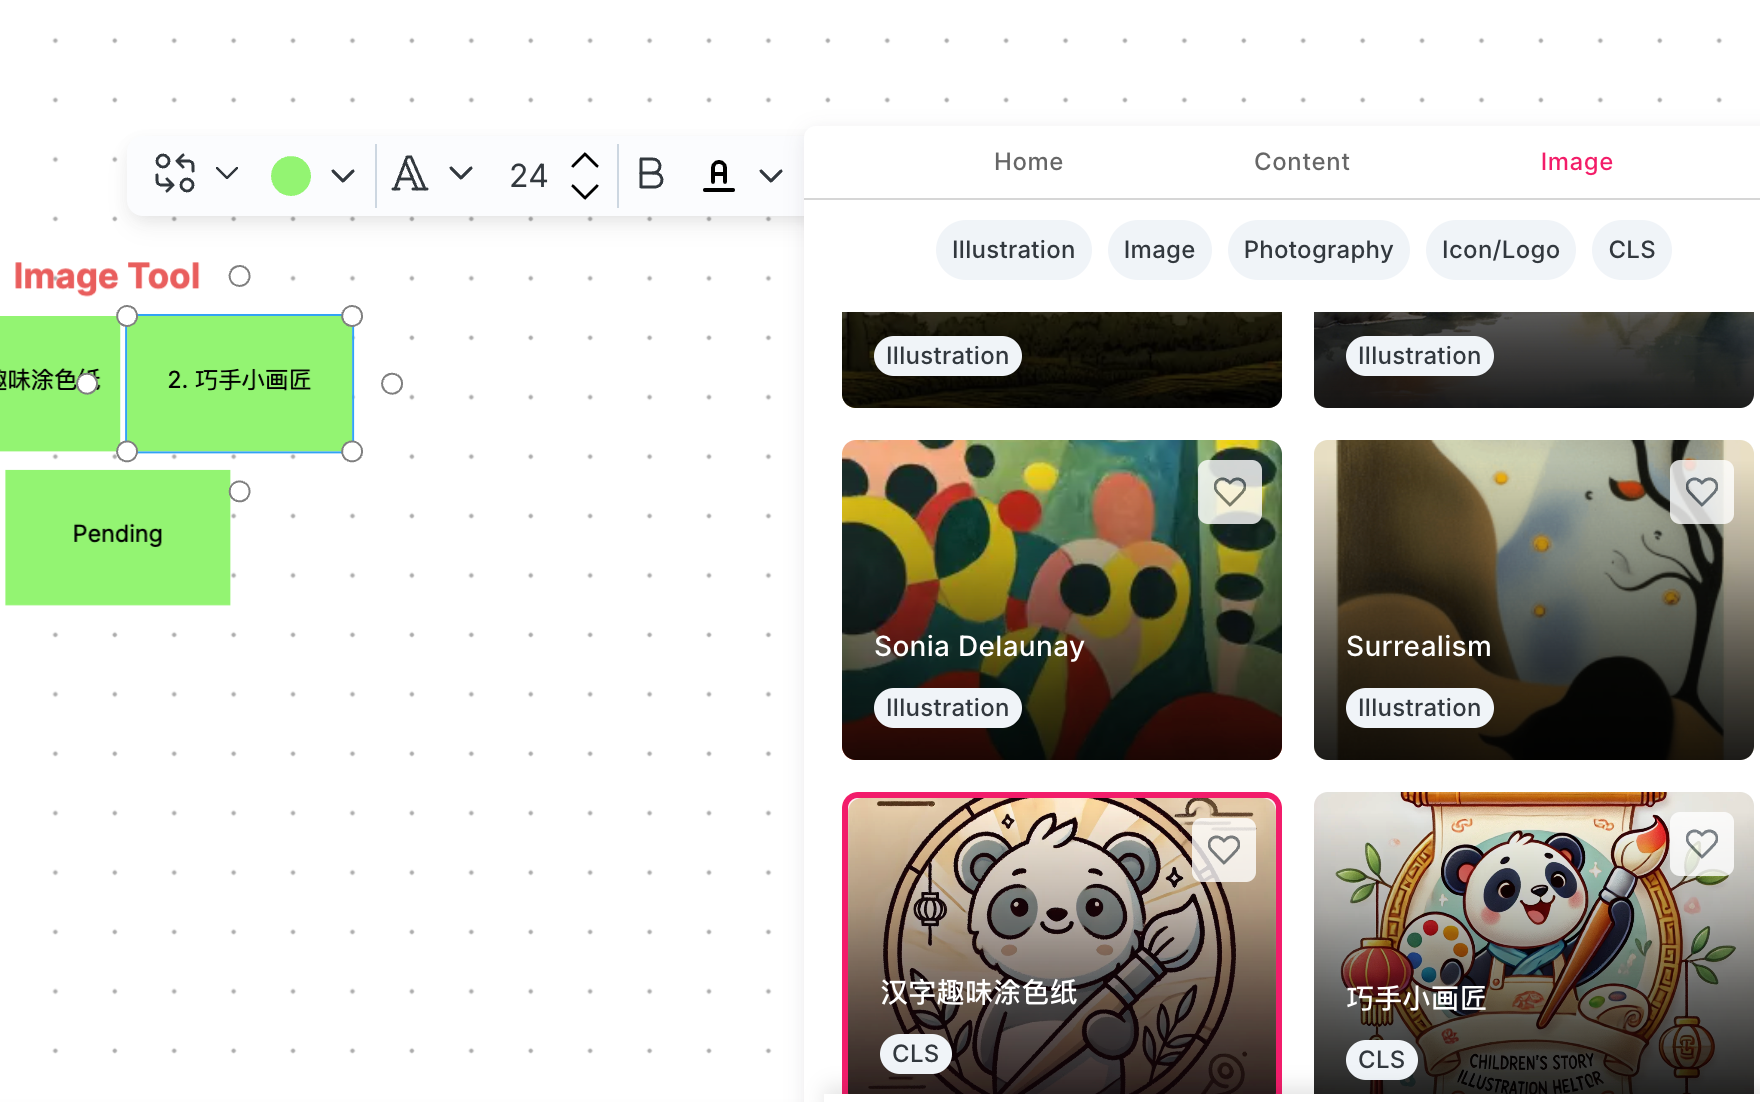Viewport: 1760px width, 1102px height.
Task: Click the CLS tag on 汉字趣味涂色纸 card
Action: (916, 1054)
